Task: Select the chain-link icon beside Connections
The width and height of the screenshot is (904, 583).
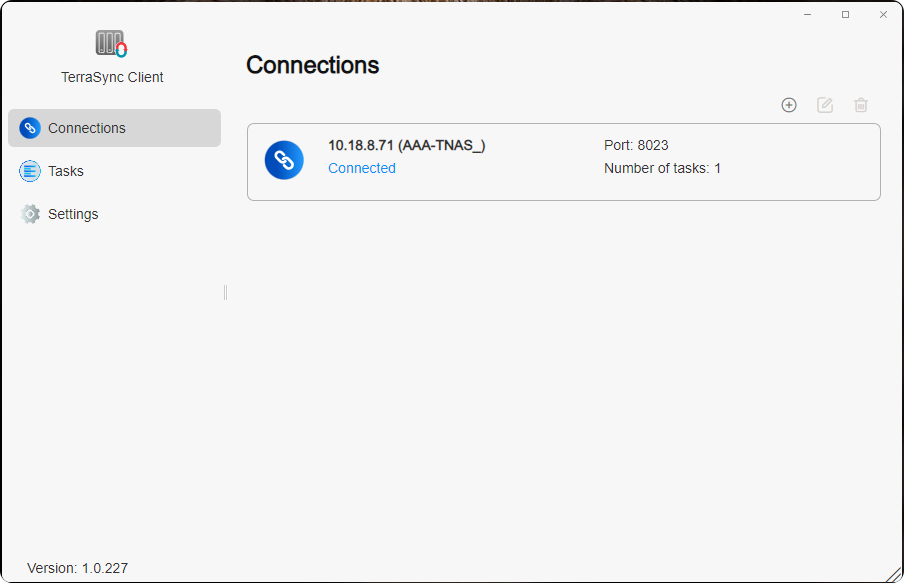Action: point(30,128)
